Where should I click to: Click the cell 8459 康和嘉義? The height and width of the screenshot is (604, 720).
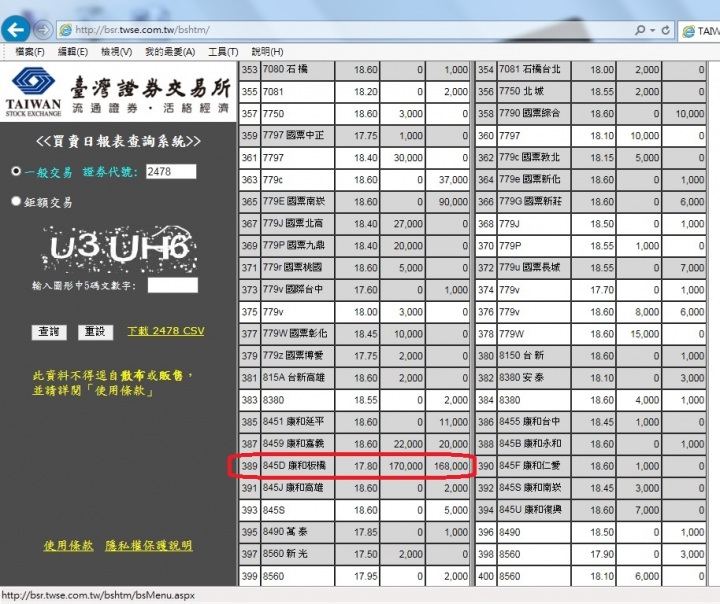point(298,444)
